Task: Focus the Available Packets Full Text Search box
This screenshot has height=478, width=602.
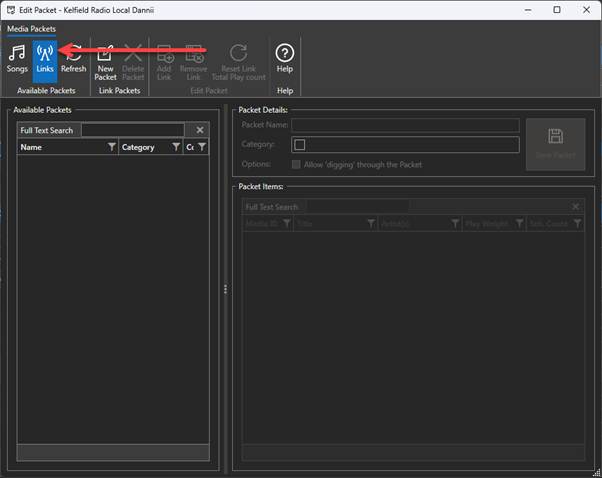Action: pyautogui.click(x=133, y=130)
